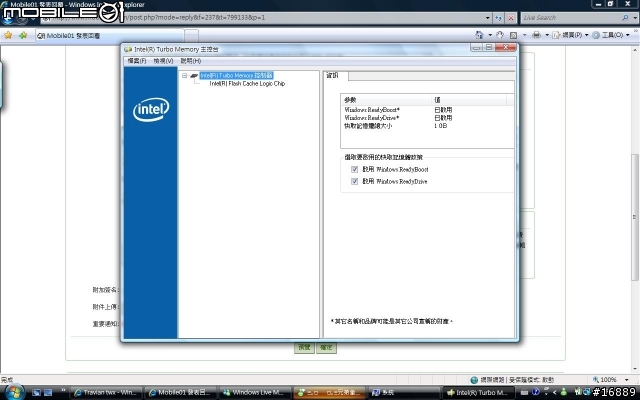Click the blue help icon in system tray
This screenshot has width=640, height=400.
536,392
